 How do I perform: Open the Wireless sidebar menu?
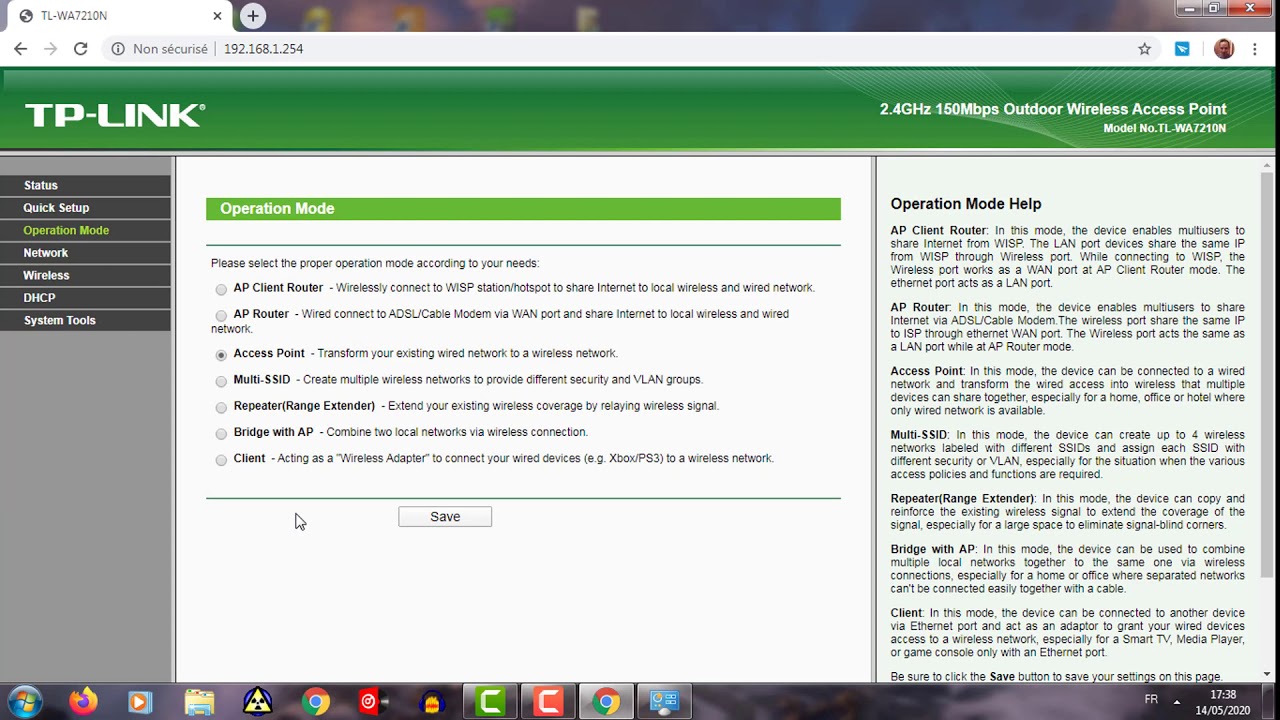click(85, 275)
